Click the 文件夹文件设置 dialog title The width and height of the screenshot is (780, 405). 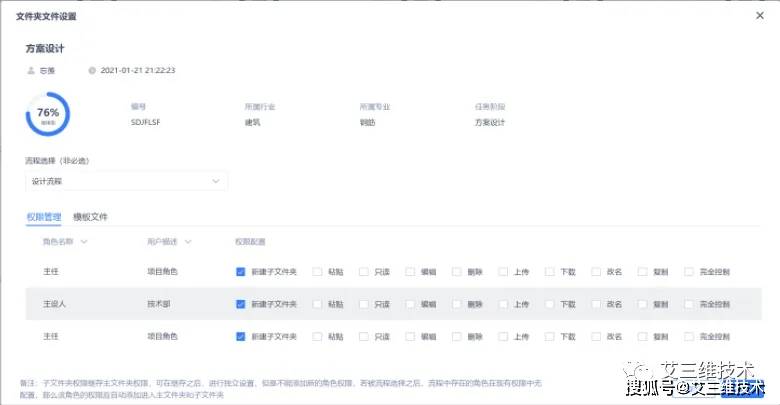46,16
